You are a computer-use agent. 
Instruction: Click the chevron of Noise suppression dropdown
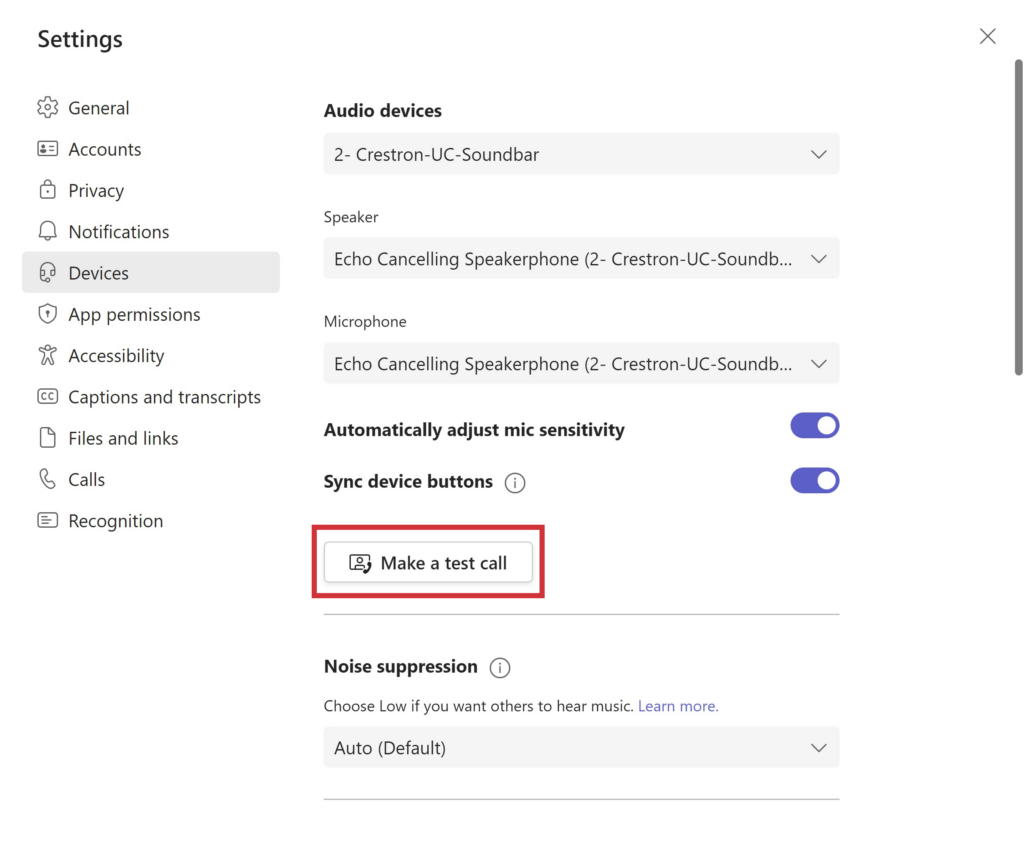(x=819, y=748)
